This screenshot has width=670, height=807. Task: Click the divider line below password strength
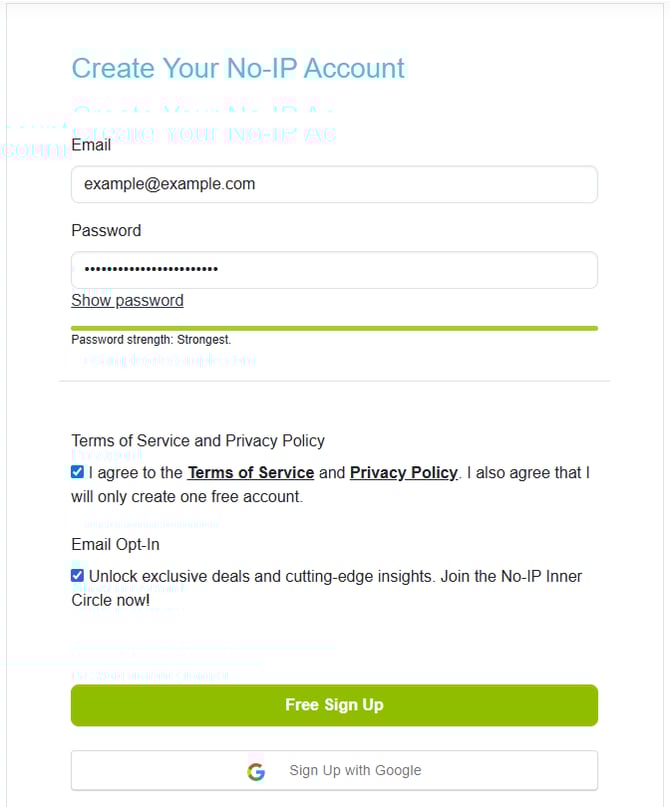click(x=334, y=381)
